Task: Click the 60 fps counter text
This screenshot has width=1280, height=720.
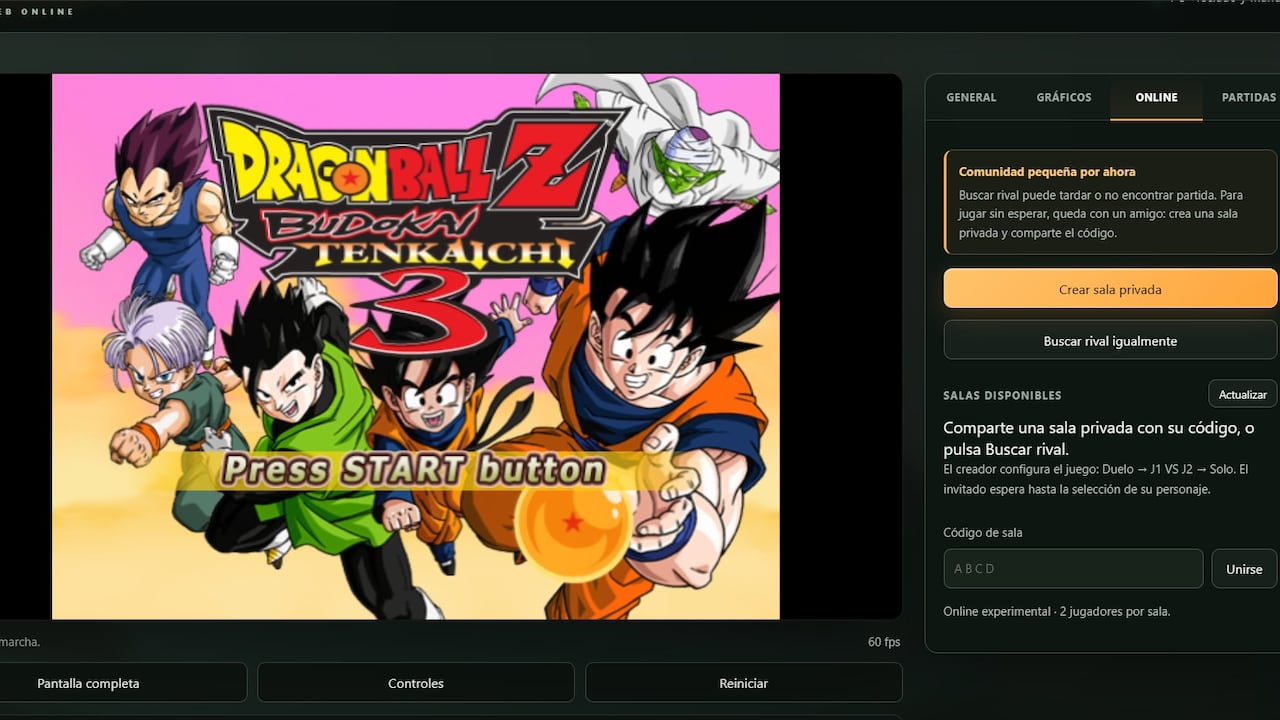Action: 884,642
